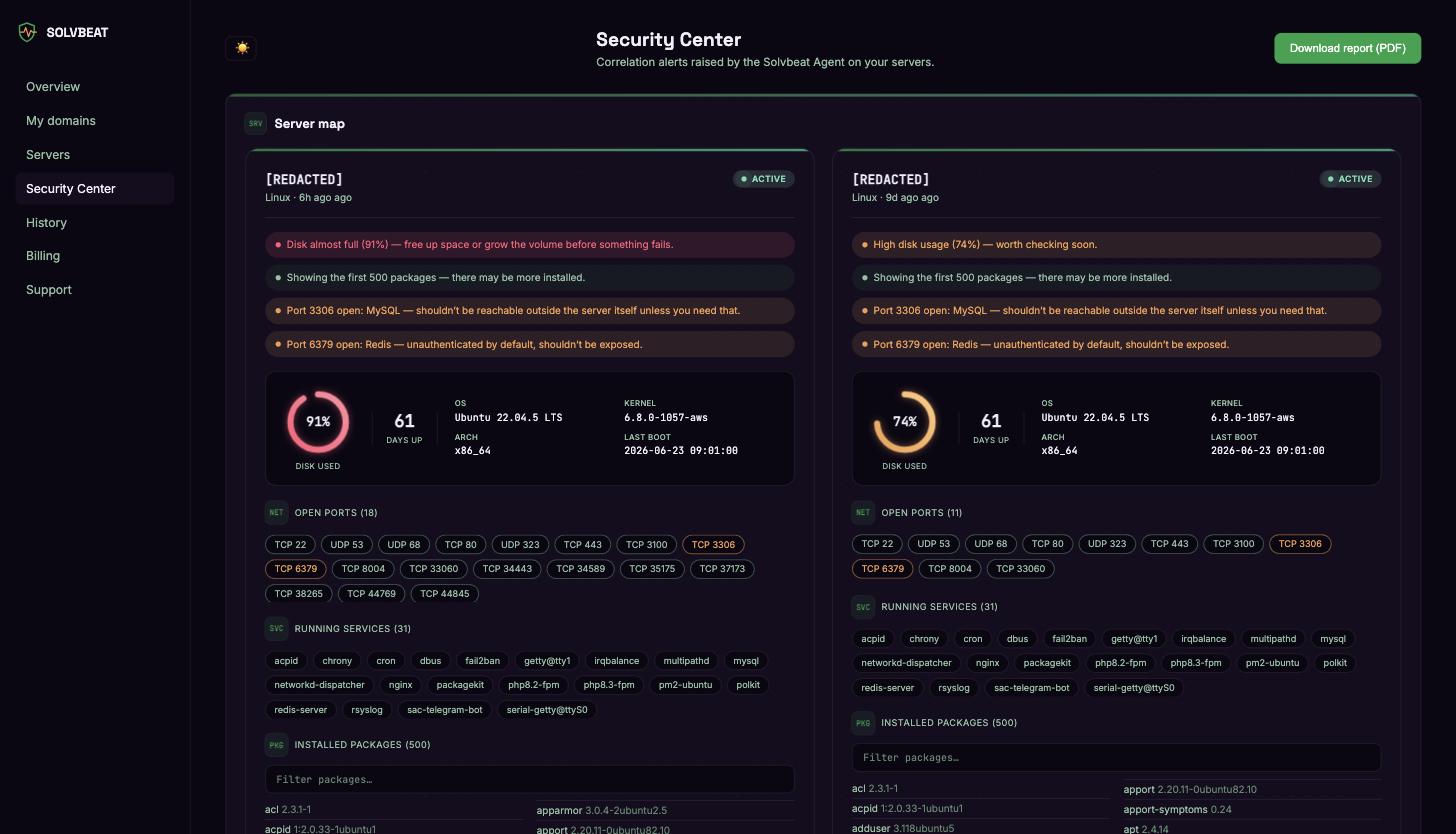Toggle the sun light-theme button
Screen dimensions: 1456x834
point(241,48)
